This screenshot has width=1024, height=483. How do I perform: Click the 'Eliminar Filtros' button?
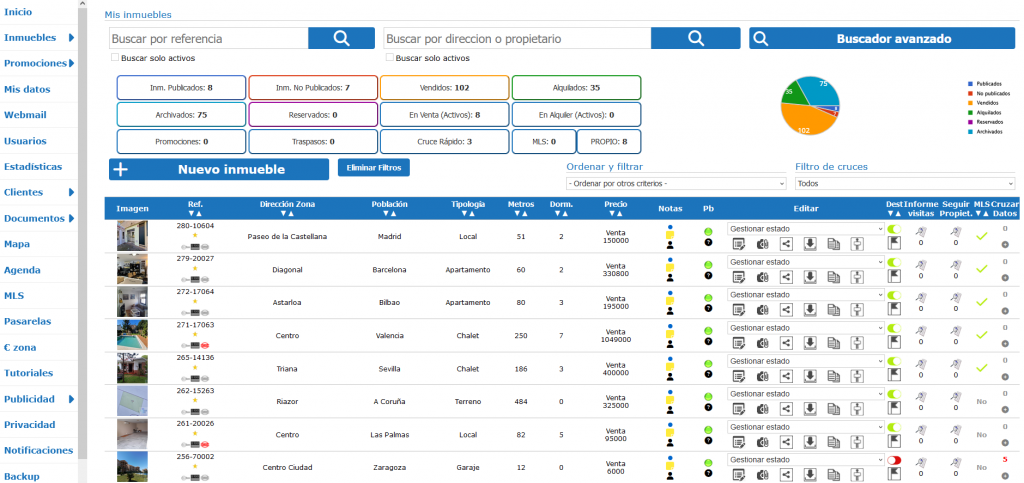pos(373,168)
